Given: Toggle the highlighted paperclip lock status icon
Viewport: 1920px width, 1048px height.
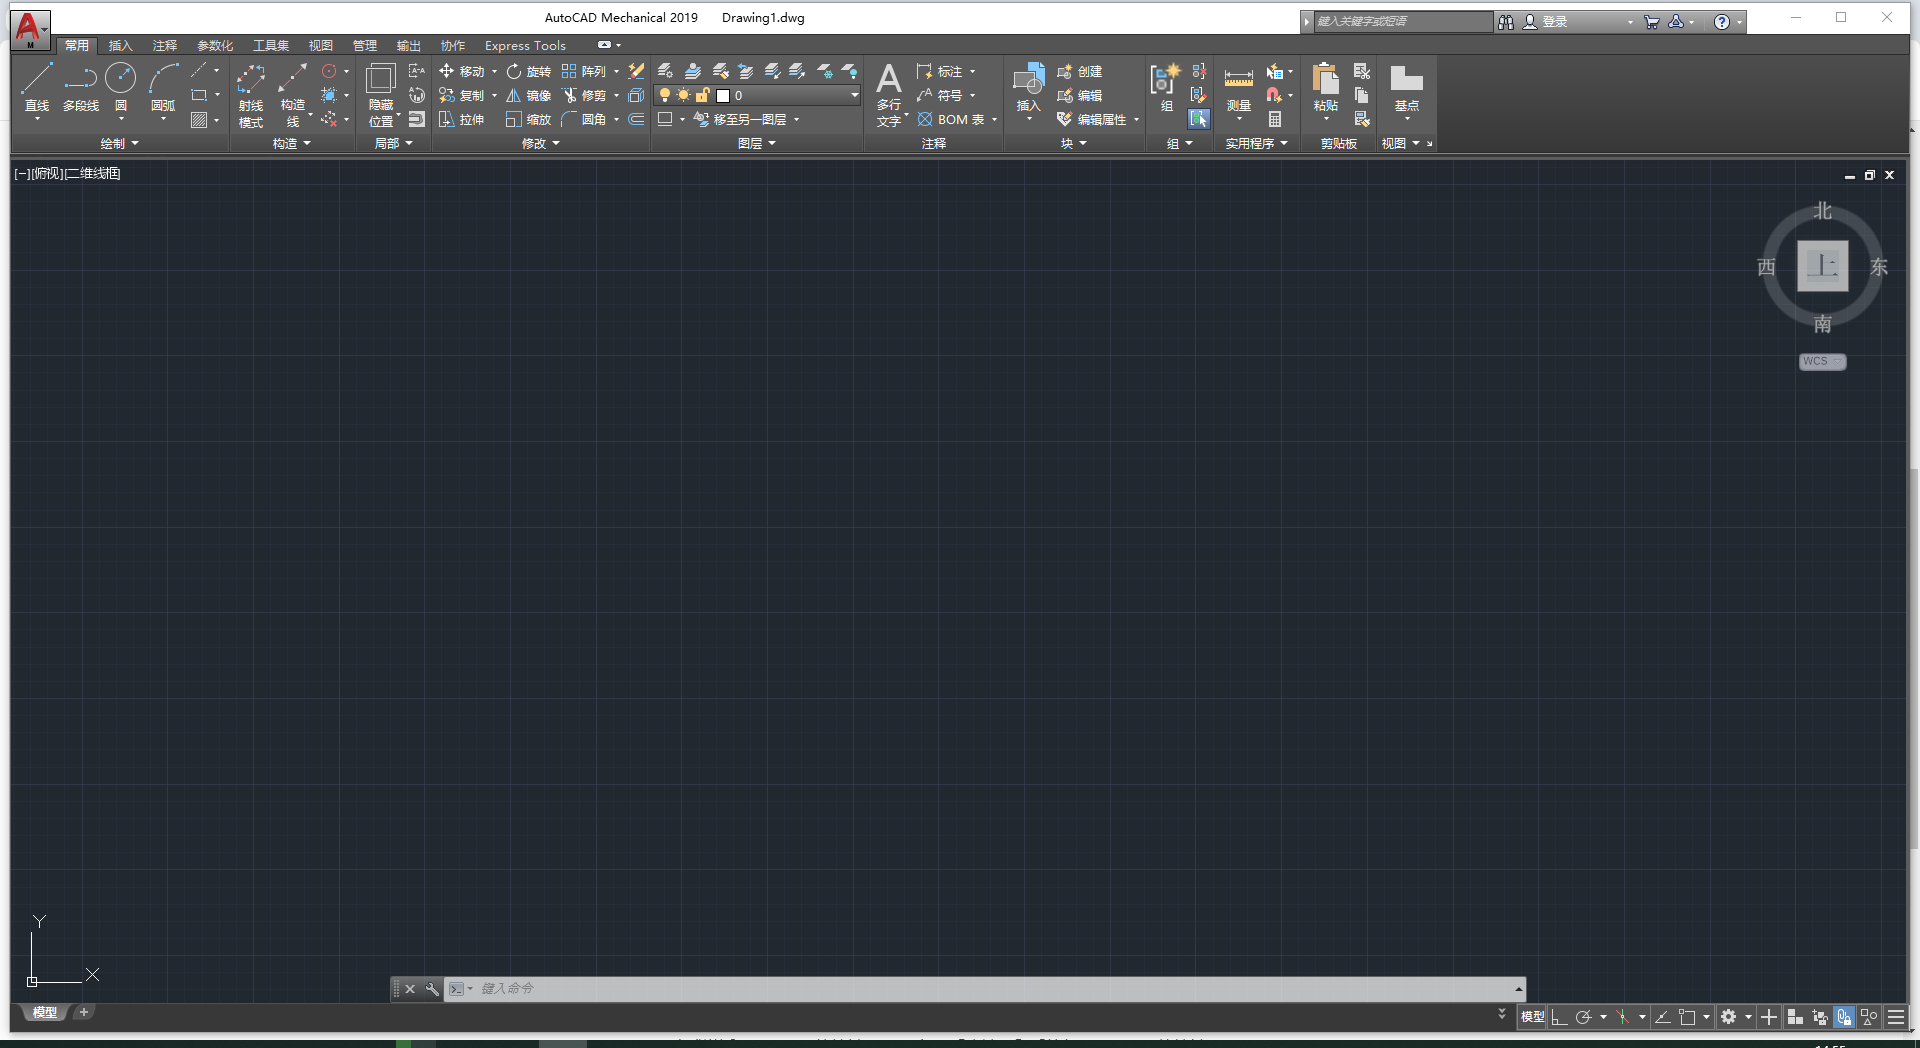Looking at the screenshot, I should pyautogui.click(x=1844, y=1017).
